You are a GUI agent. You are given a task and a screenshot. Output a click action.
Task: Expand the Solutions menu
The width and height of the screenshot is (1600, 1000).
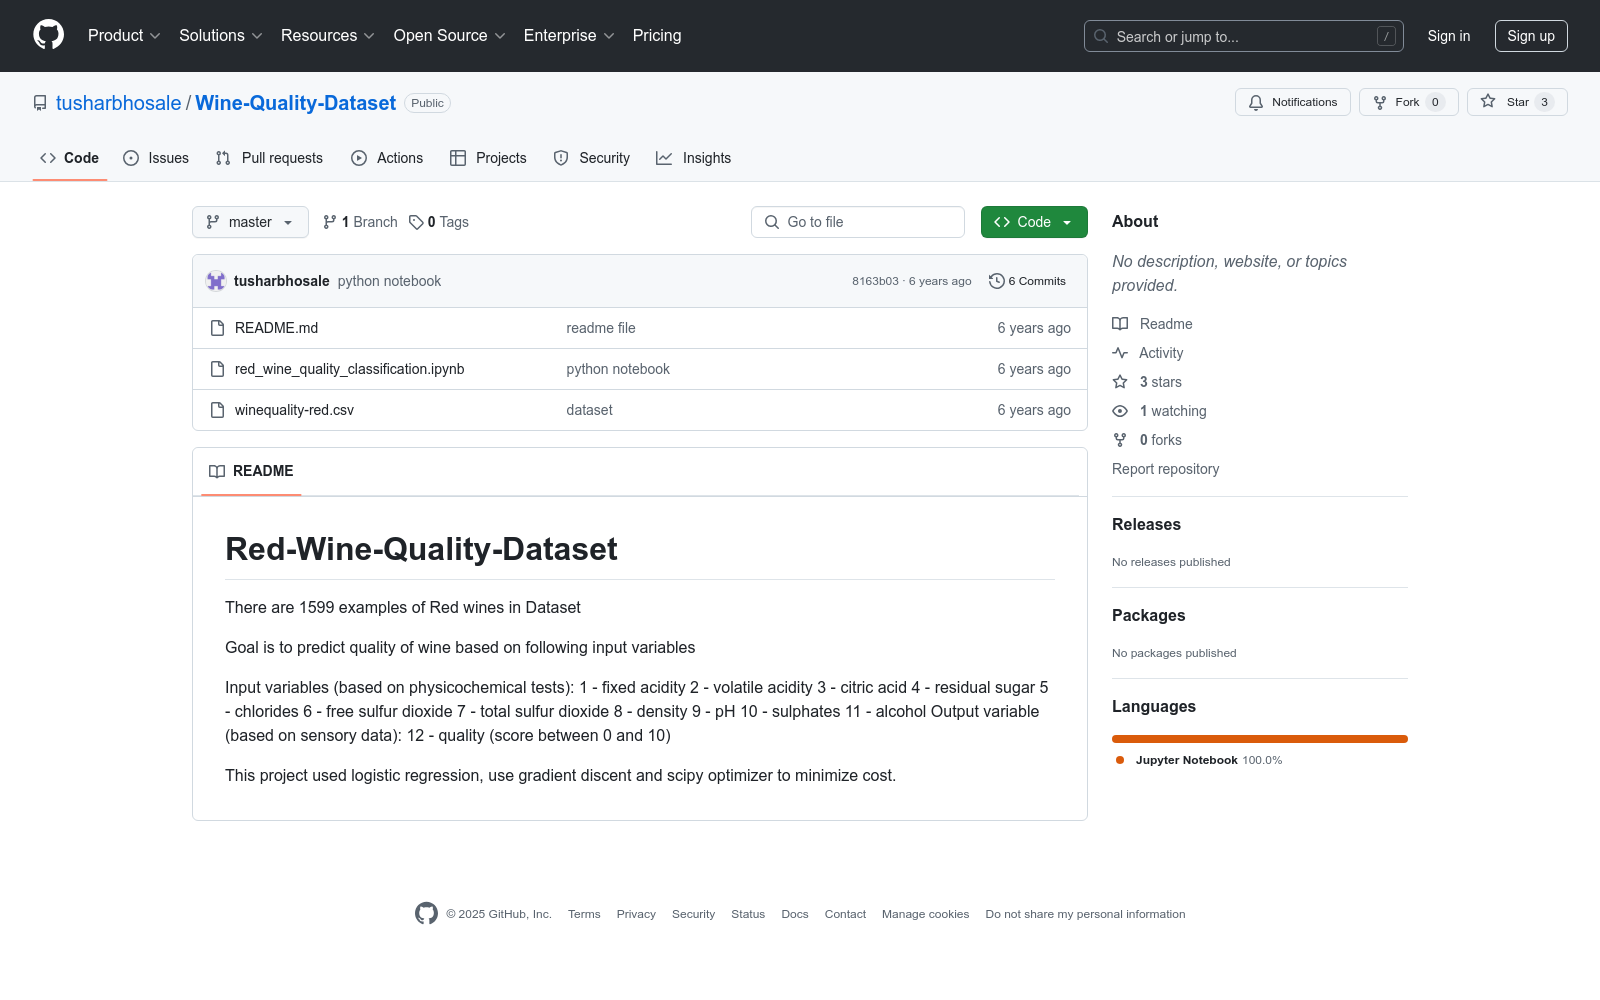coord(221,35)
